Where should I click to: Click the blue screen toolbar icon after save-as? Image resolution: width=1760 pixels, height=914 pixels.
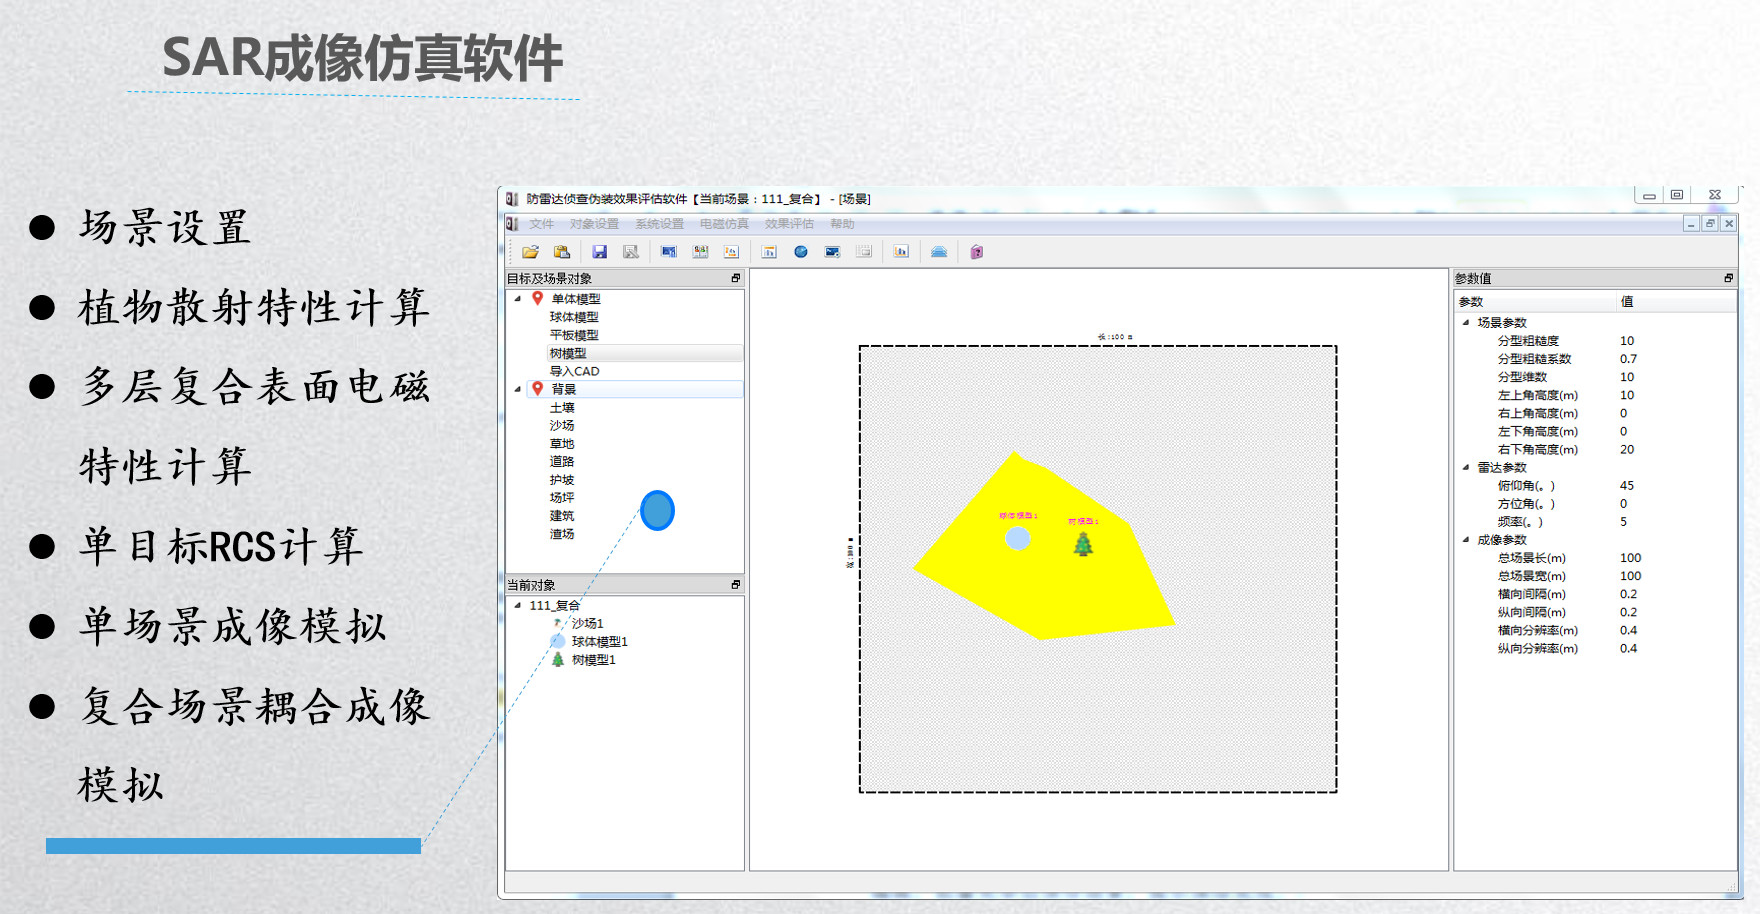[669, 252]
